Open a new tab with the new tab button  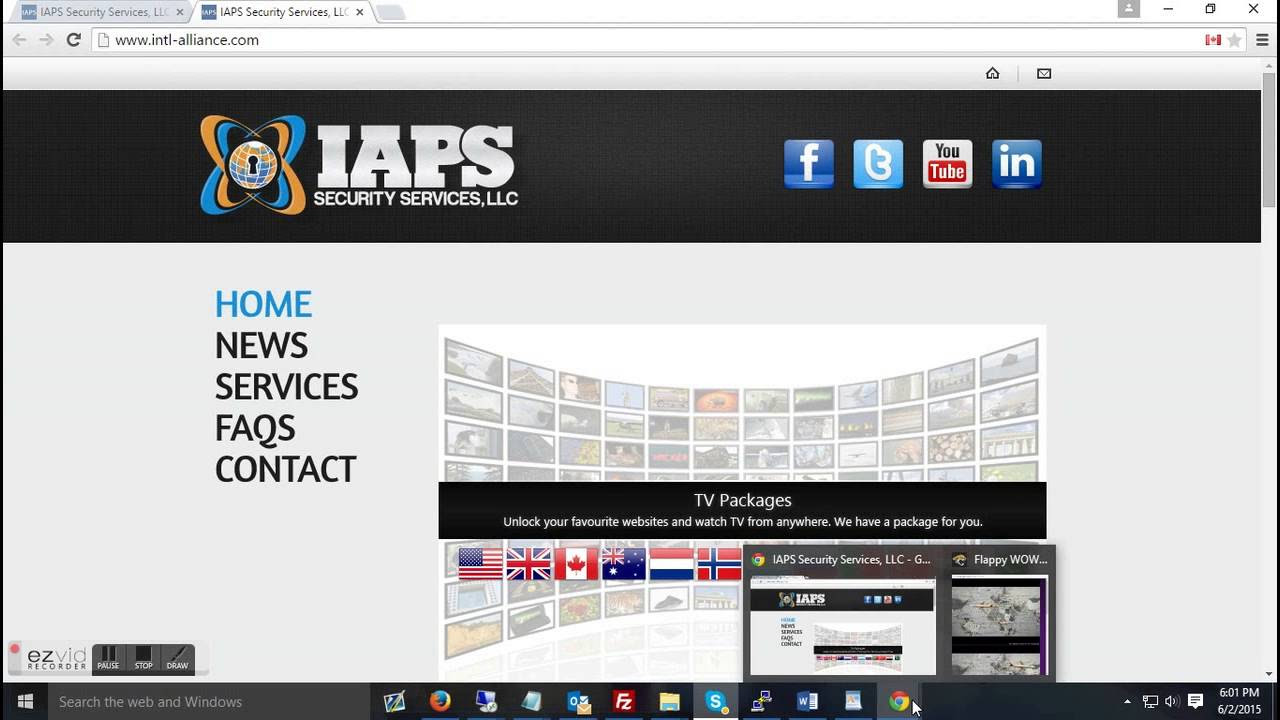pos(389,13)
